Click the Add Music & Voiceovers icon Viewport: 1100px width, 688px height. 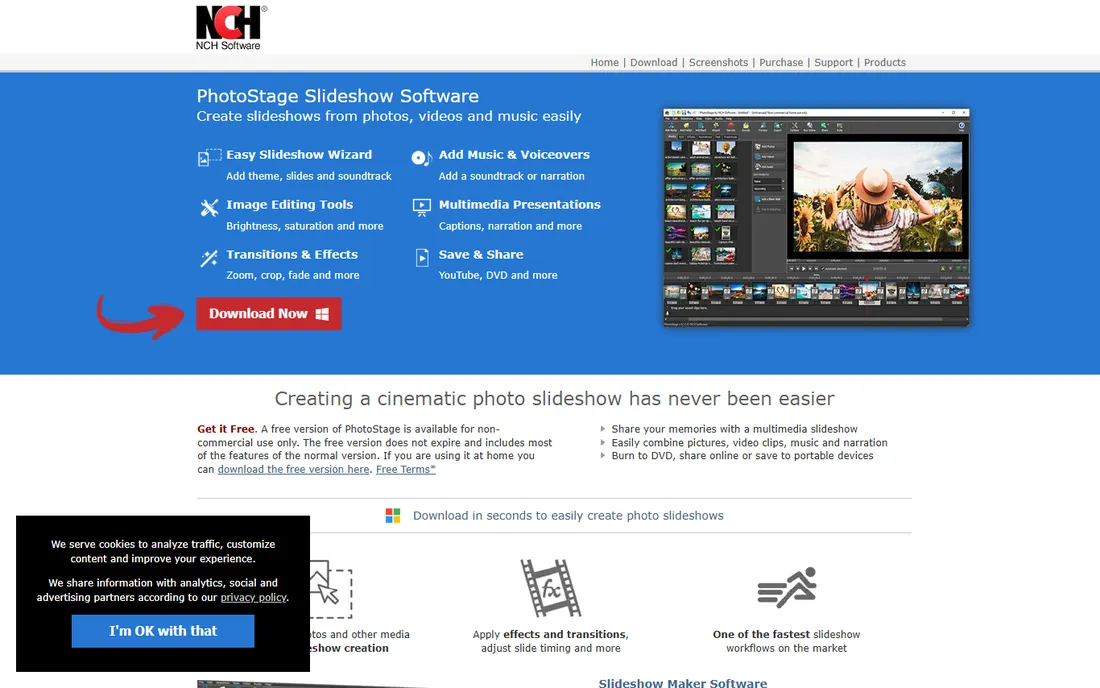(421, 158)
